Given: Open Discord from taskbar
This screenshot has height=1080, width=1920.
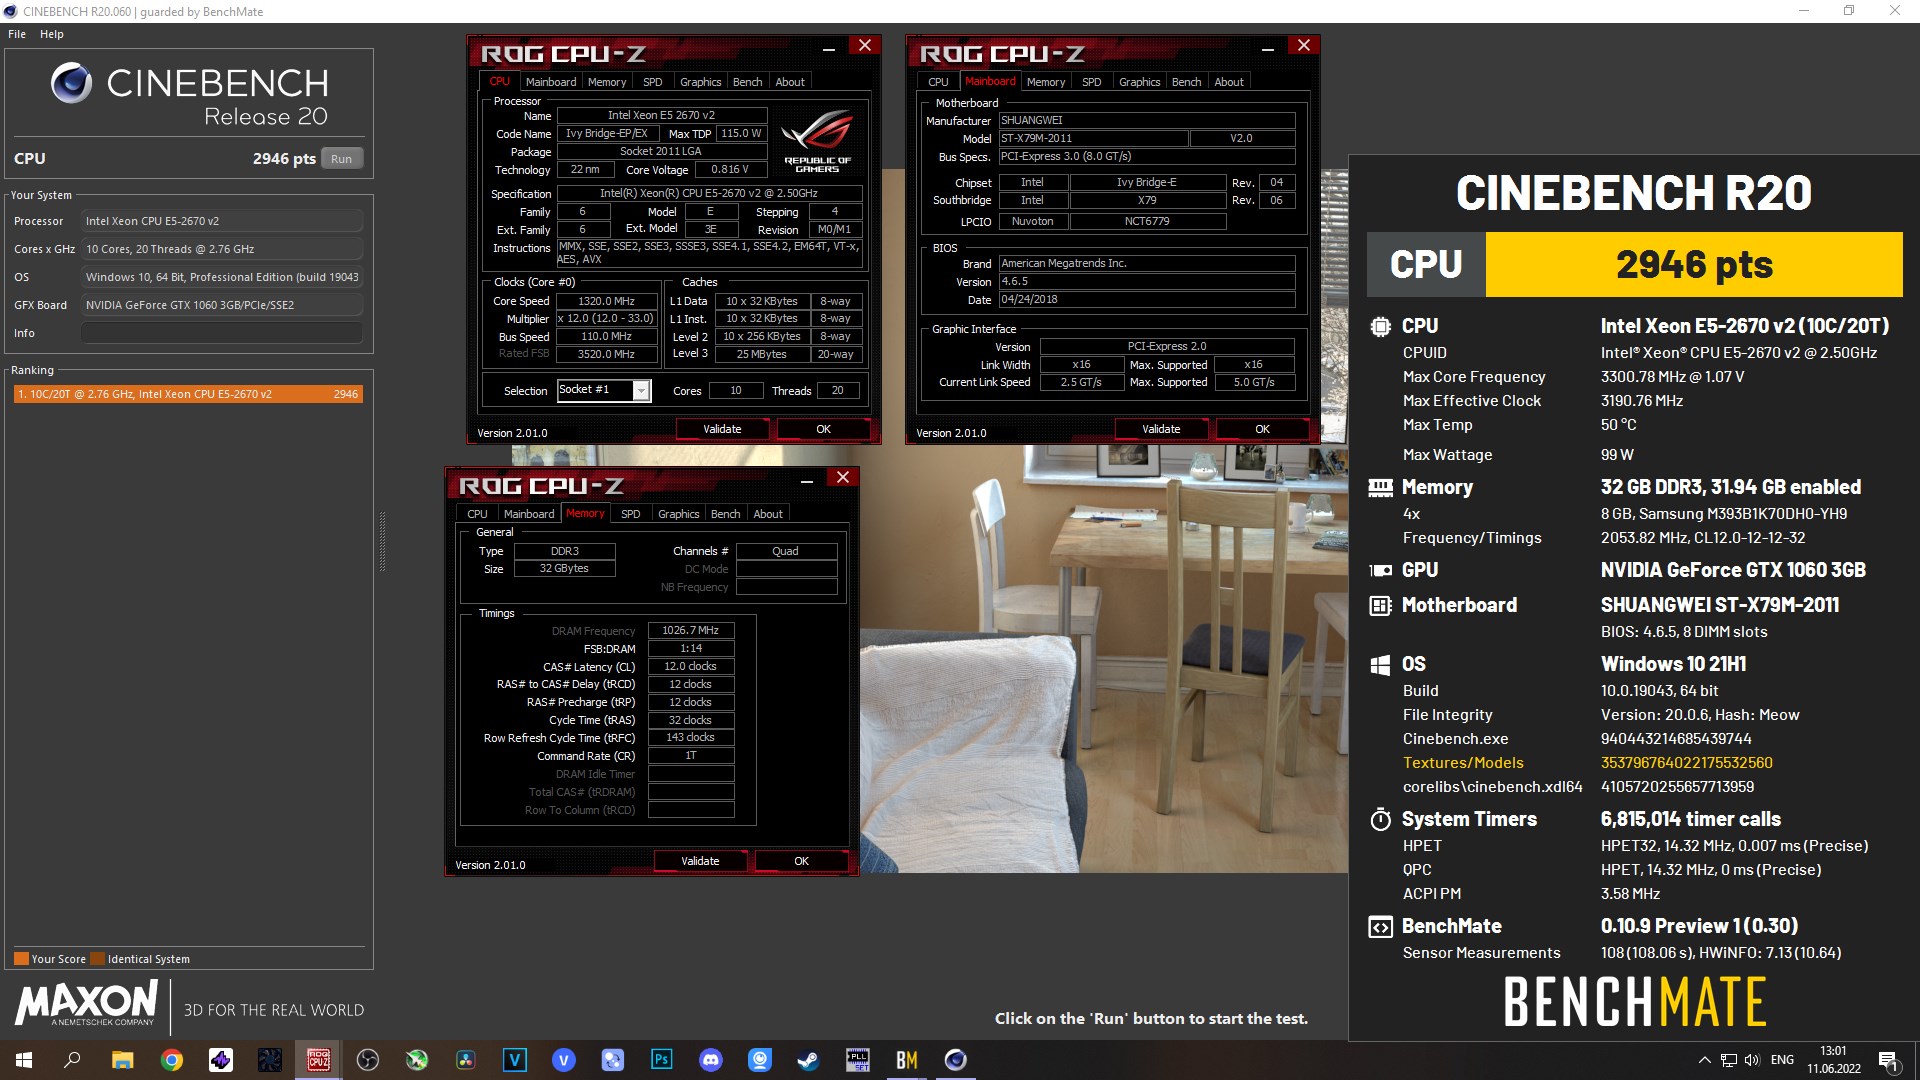Looking at the screenshot, I should click(711, 1060).
